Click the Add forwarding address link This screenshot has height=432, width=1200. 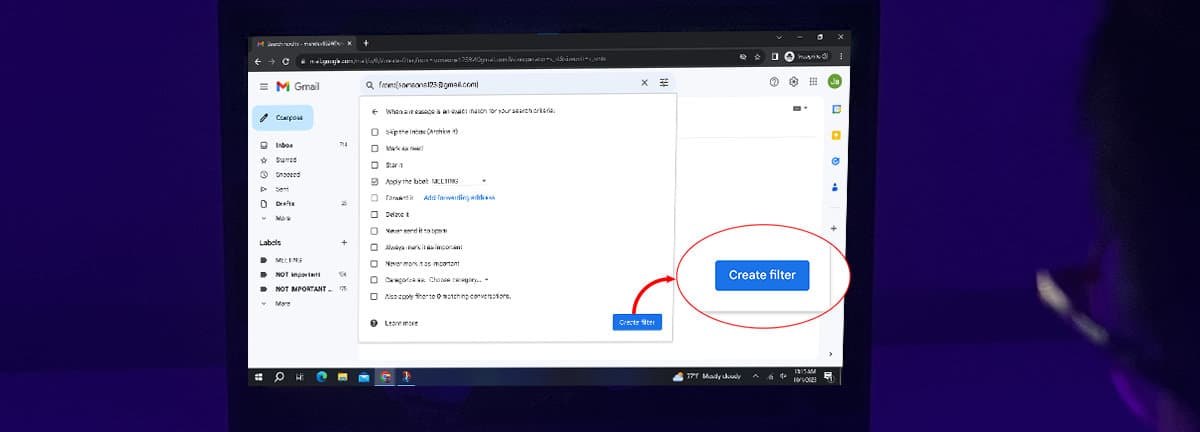[459, 198]
